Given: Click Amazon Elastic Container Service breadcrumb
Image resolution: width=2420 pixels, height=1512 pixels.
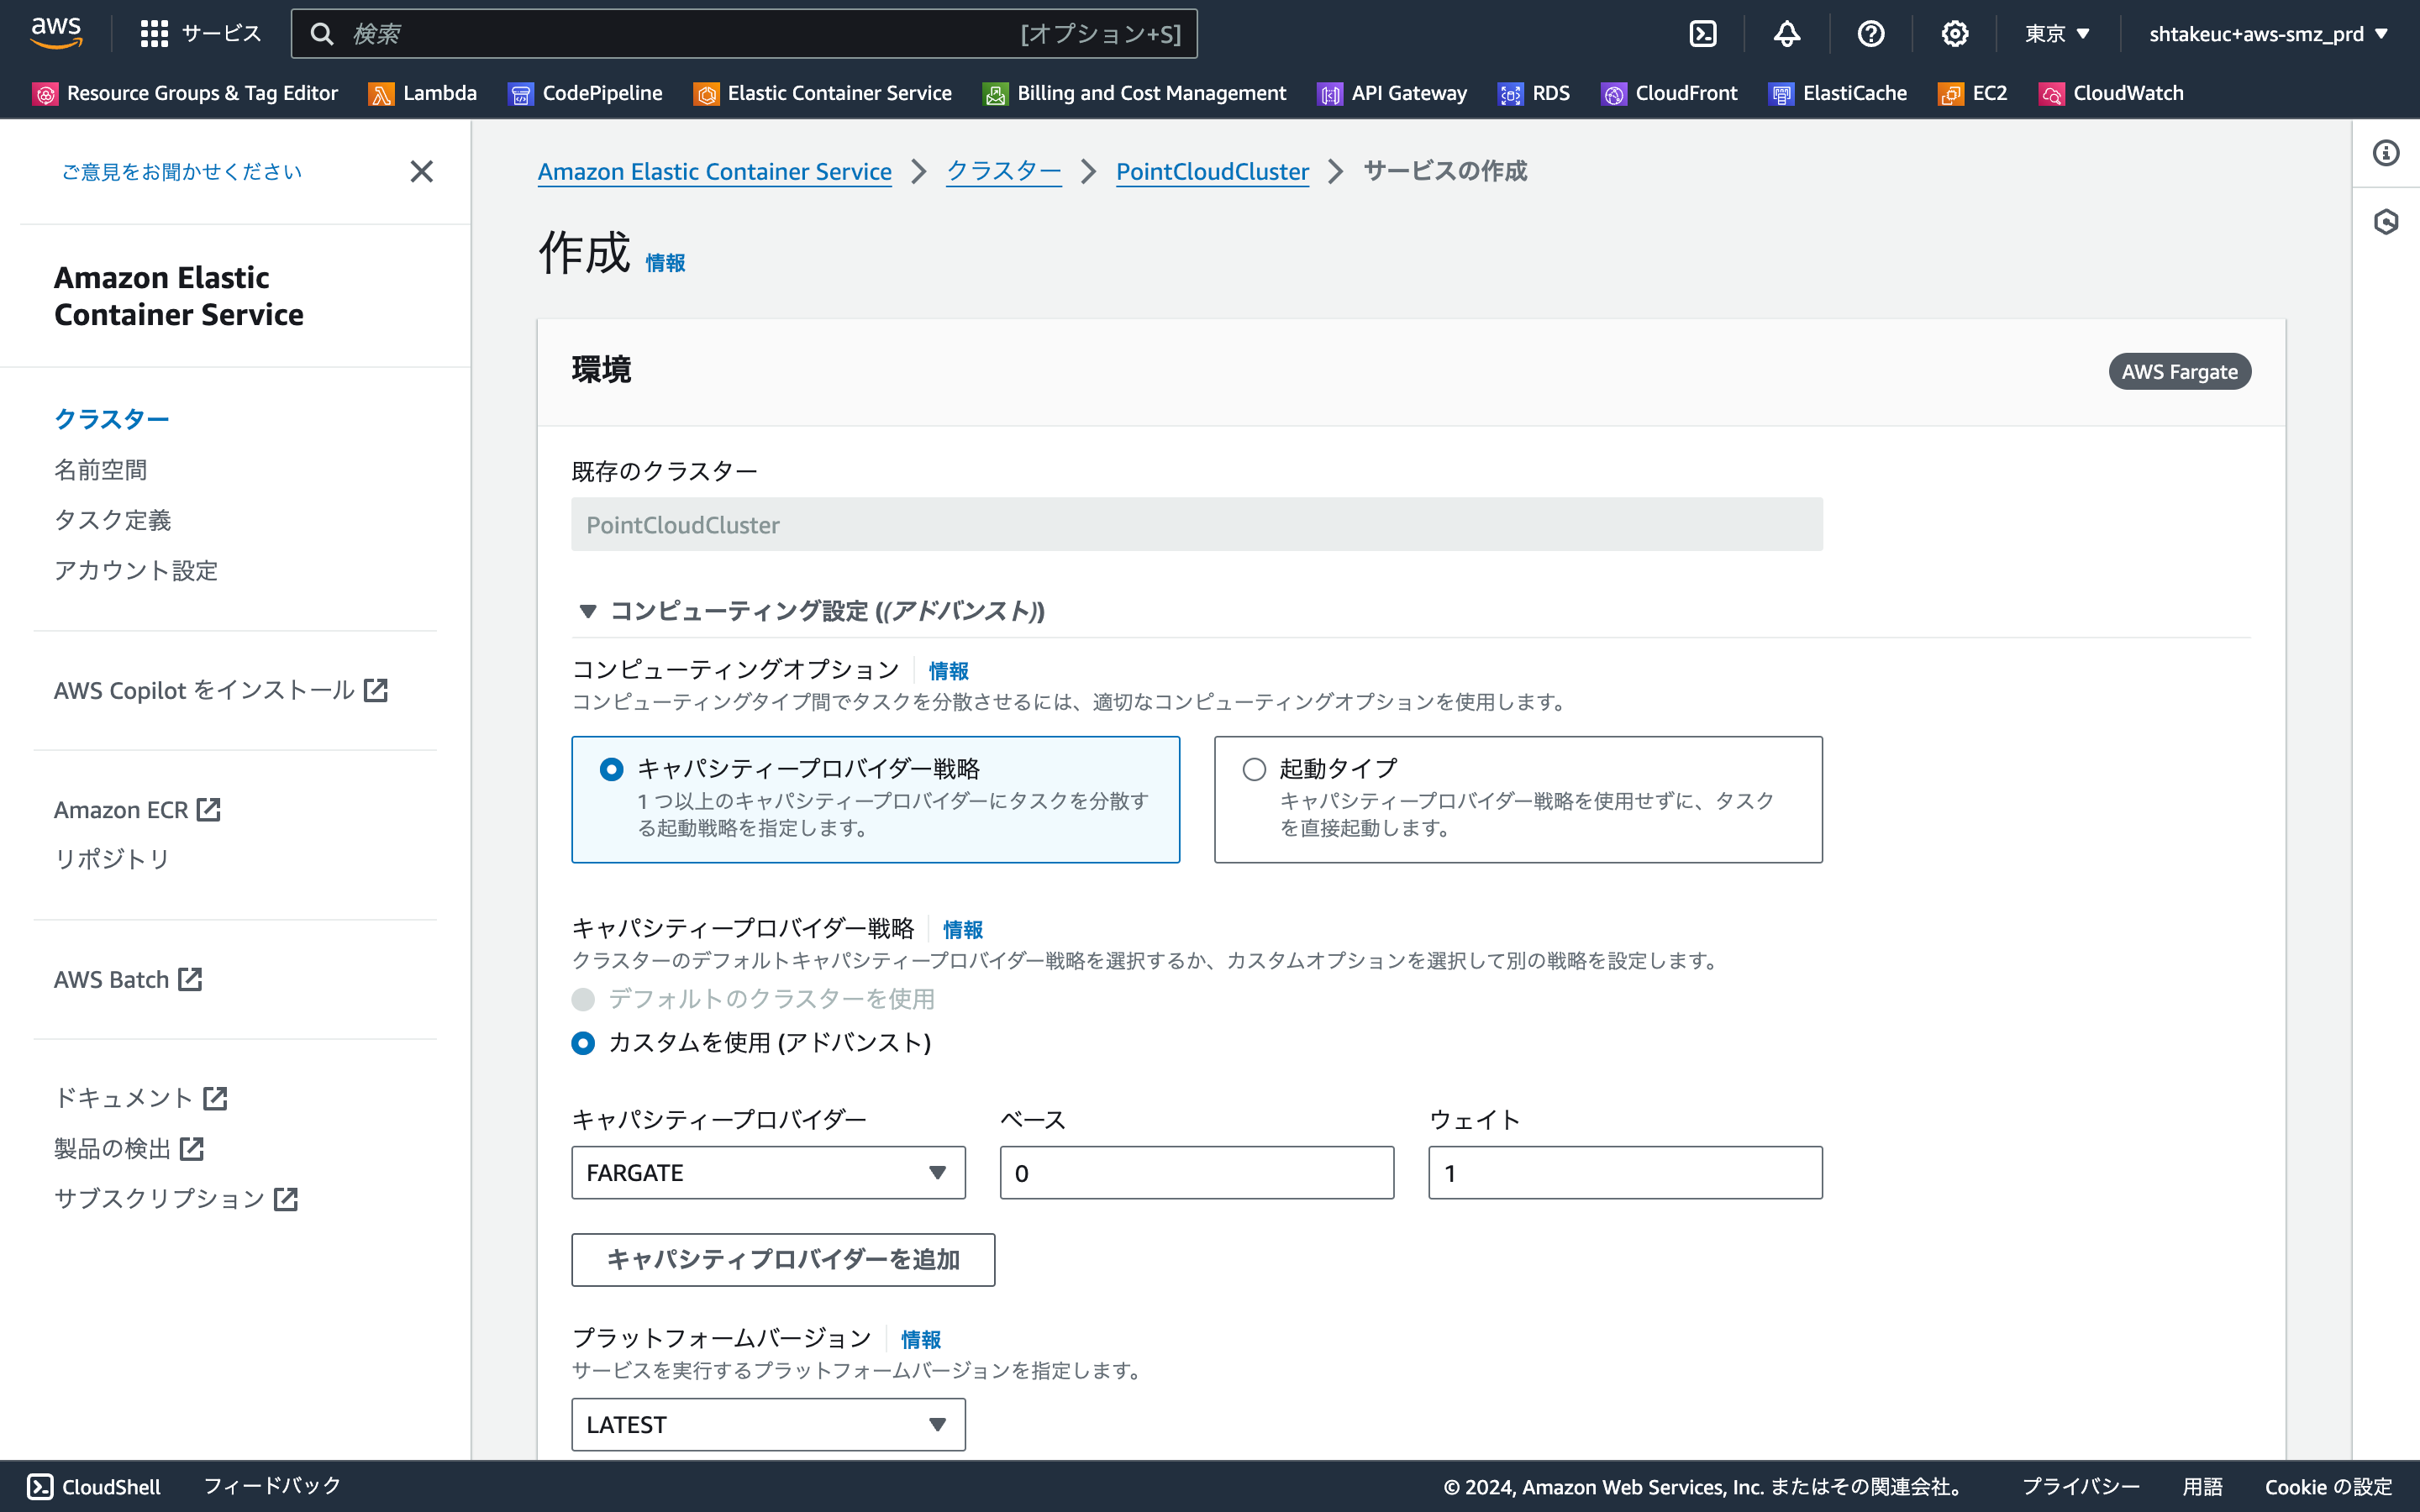Looking at the screenshot, I should [x=714, y=171].
